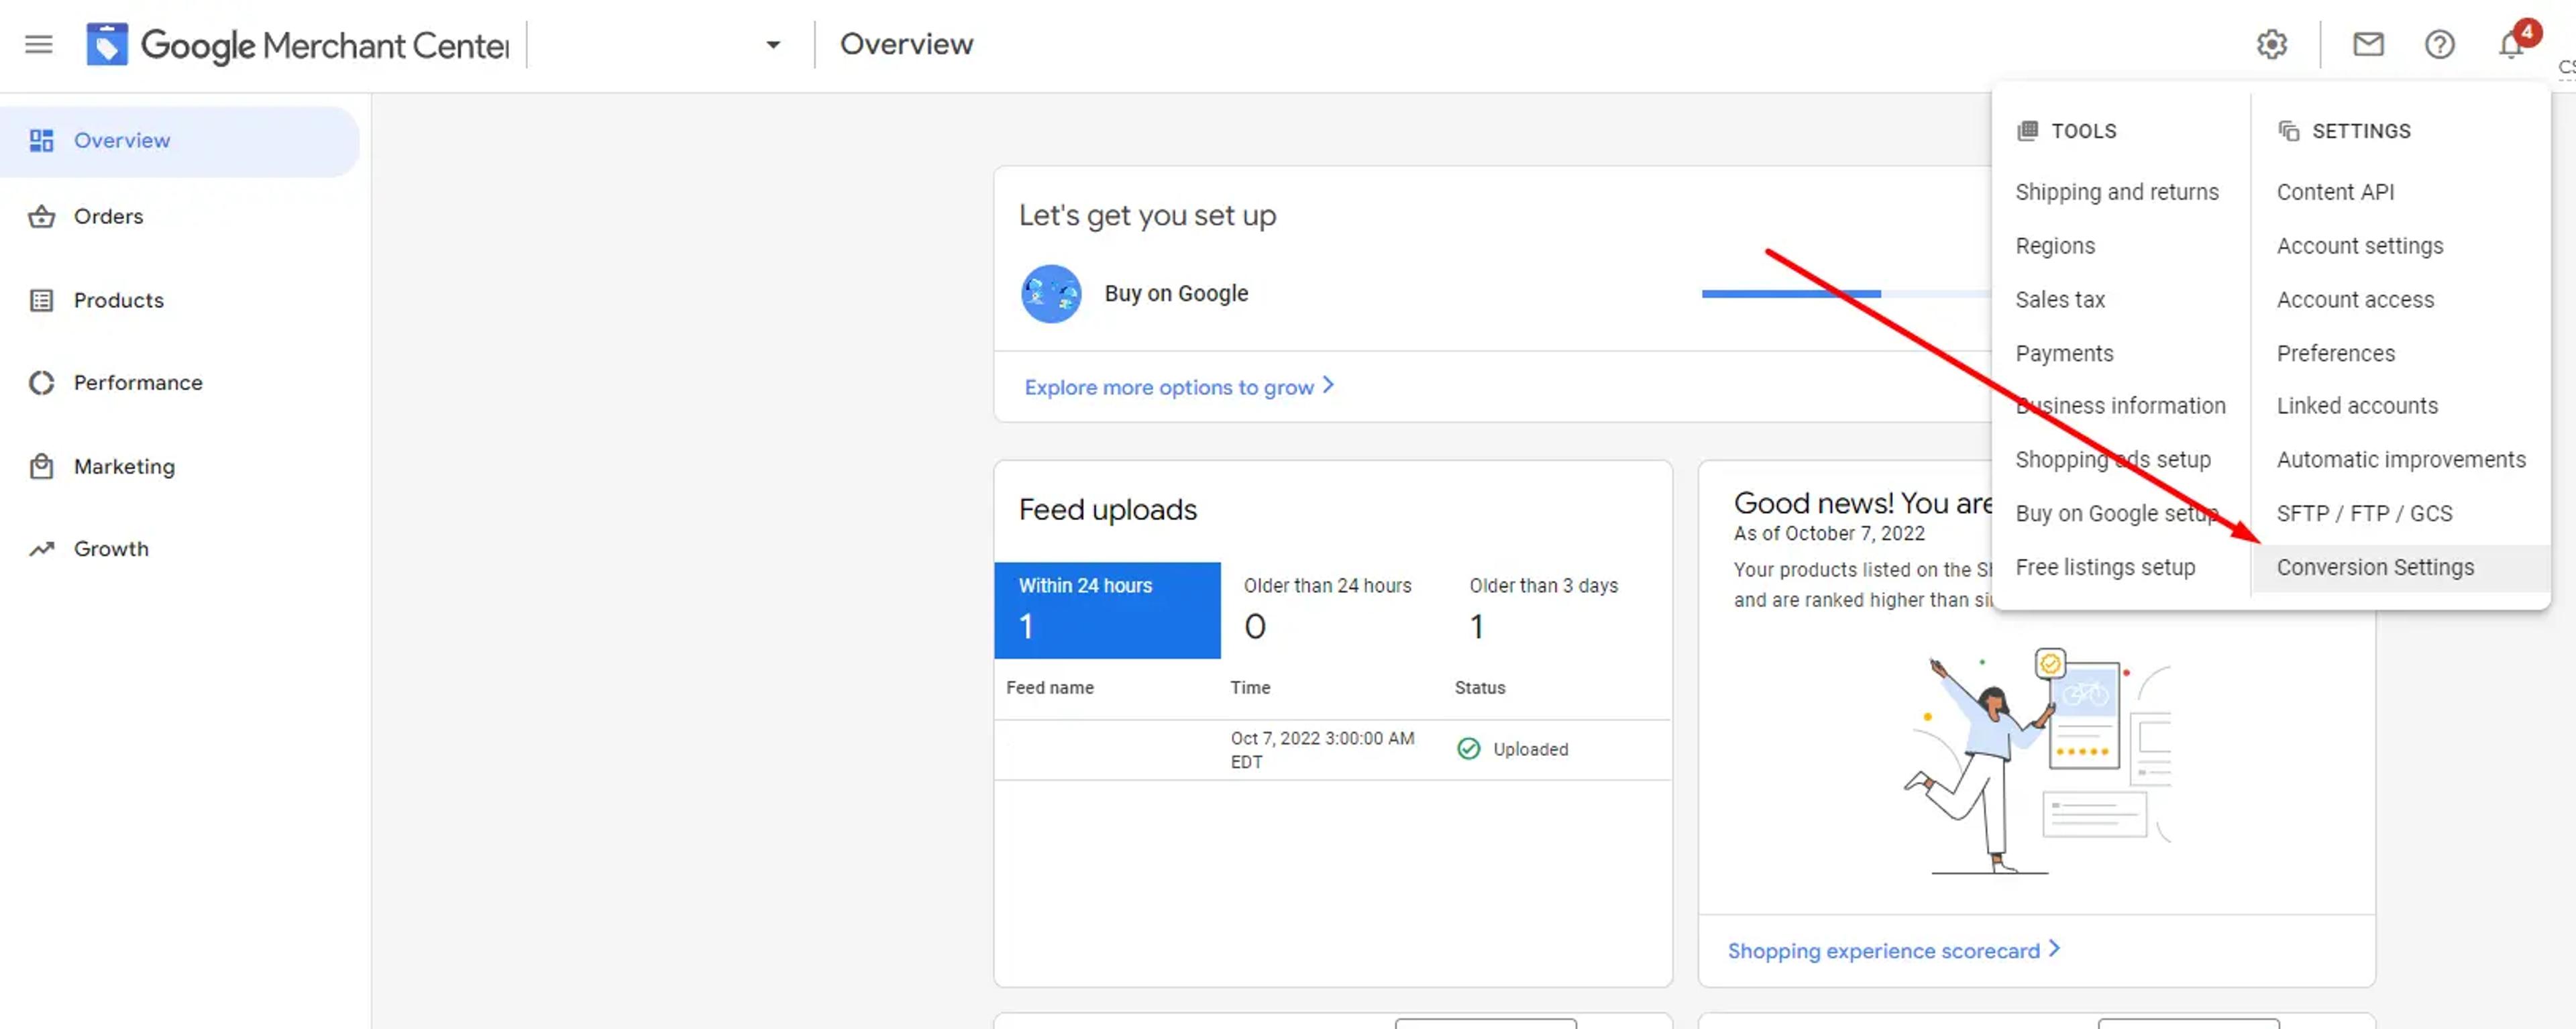Click the Buy on Google program icon
This screenshot has width=2576, height=1029.
(x=1050, y=293)
